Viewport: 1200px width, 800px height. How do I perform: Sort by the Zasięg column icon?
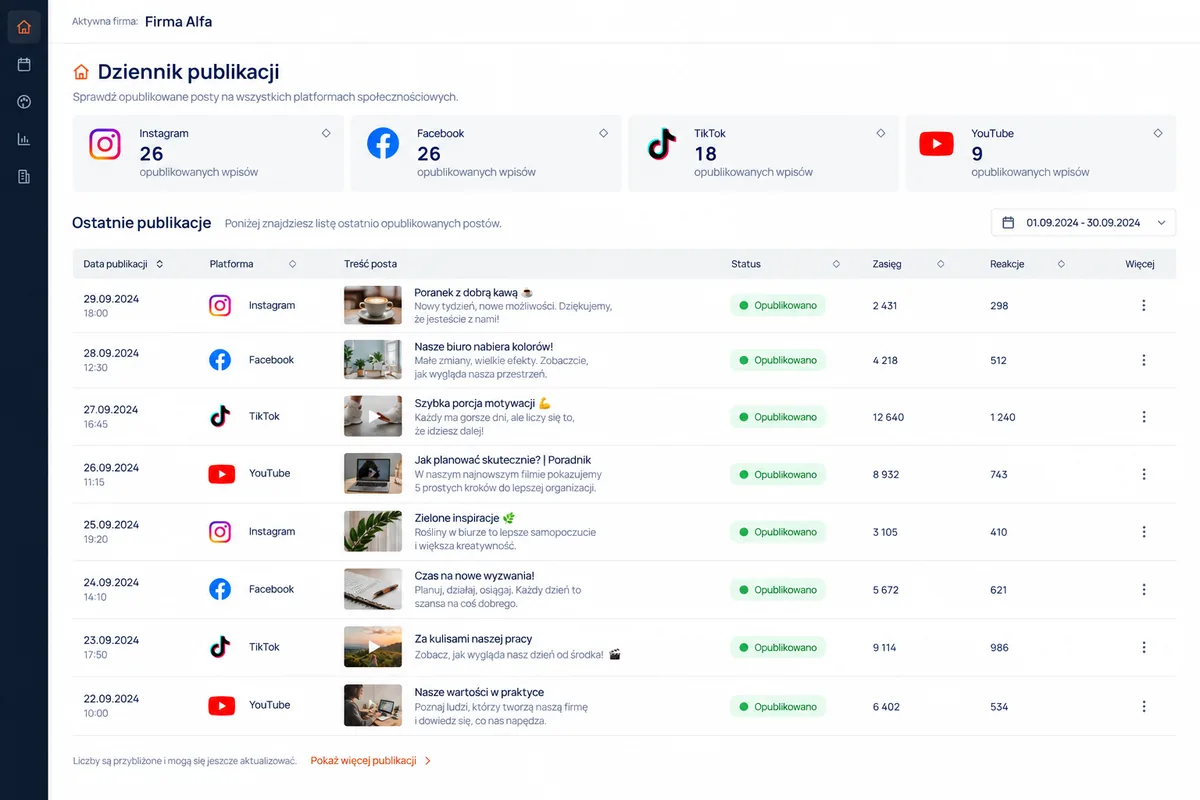point(940,264)
